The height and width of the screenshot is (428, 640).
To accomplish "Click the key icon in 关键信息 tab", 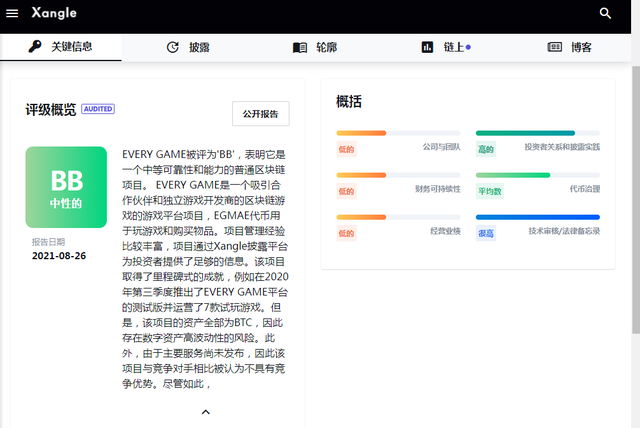I will (35, 47).
